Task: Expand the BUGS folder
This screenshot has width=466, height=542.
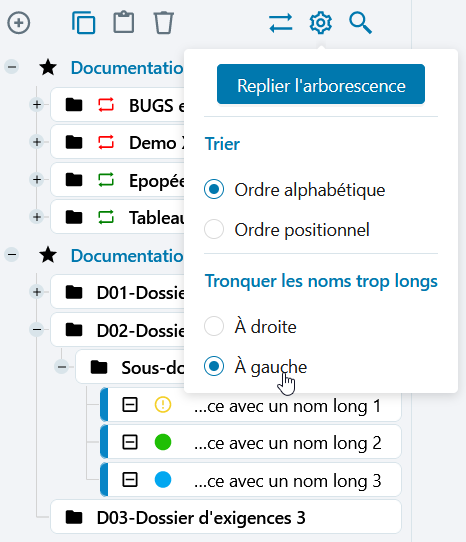Action: [x=37, y=104]
